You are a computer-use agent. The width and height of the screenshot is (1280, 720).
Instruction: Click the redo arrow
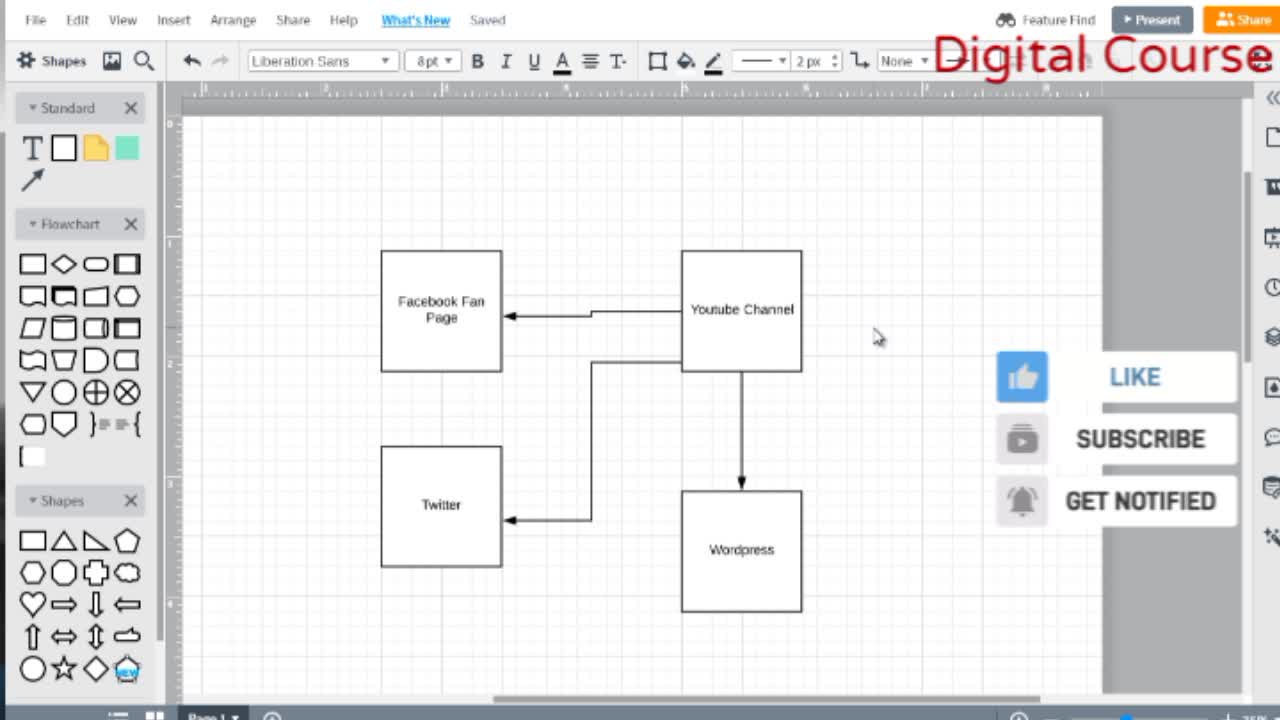(222, 61)
